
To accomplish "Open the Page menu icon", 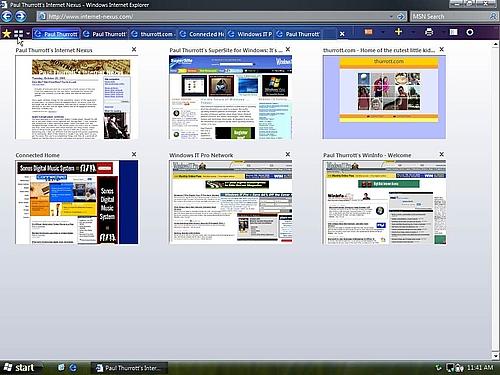I will pyautogui.click(x=453, y=32).
